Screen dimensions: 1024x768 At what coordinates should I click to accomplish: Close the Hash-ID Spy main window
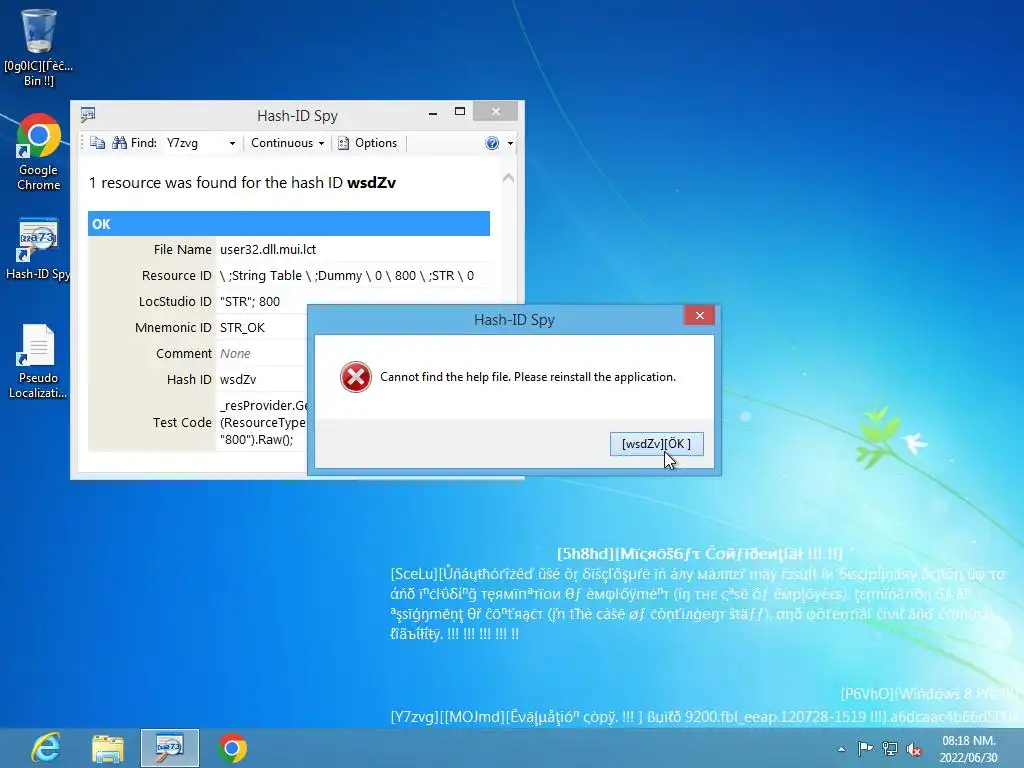click(496, 112)
